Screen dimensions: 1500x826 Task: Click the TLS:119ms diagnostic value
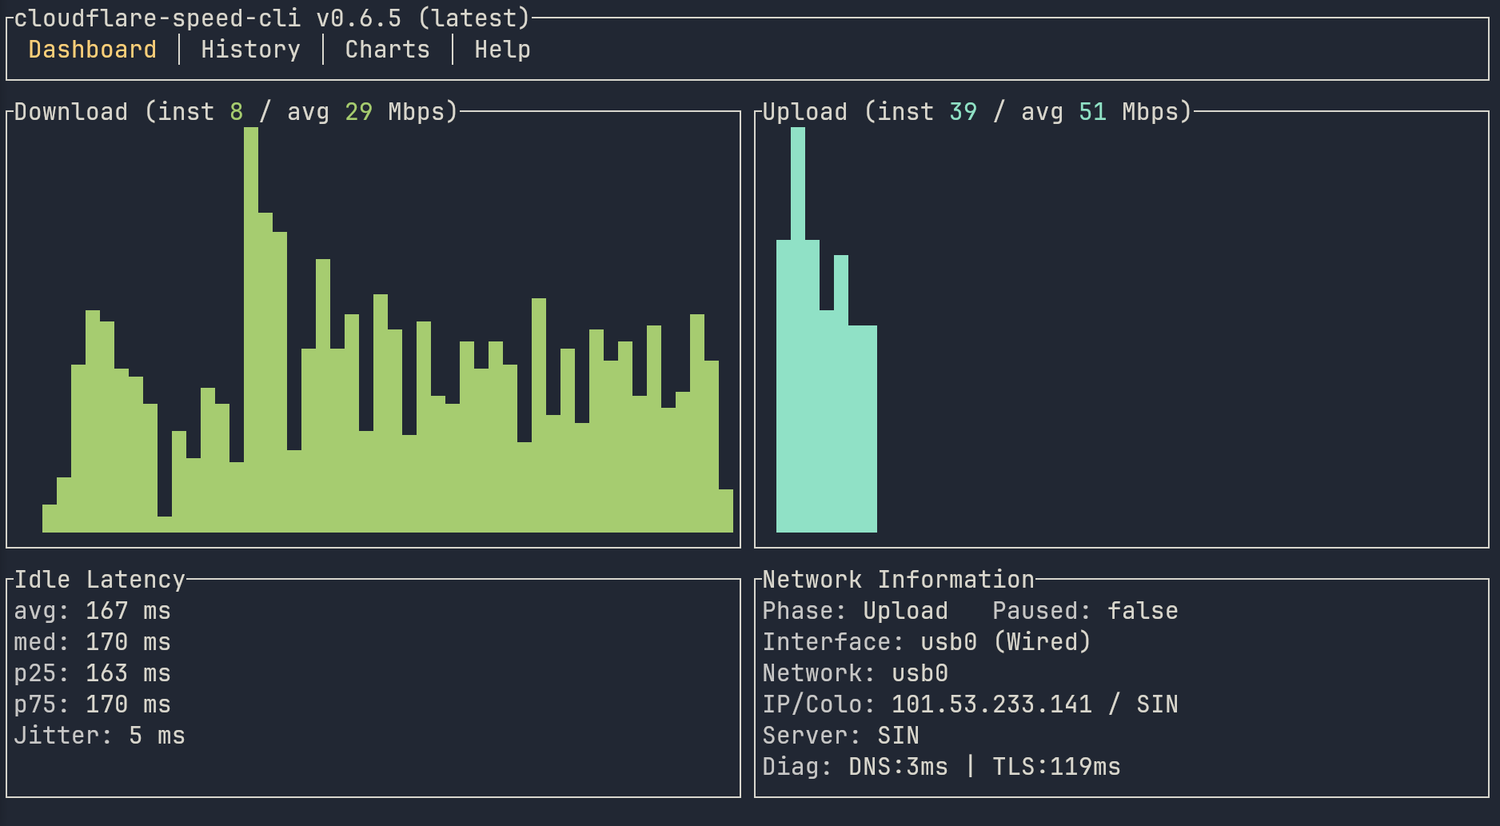[x=1056, y=767]
